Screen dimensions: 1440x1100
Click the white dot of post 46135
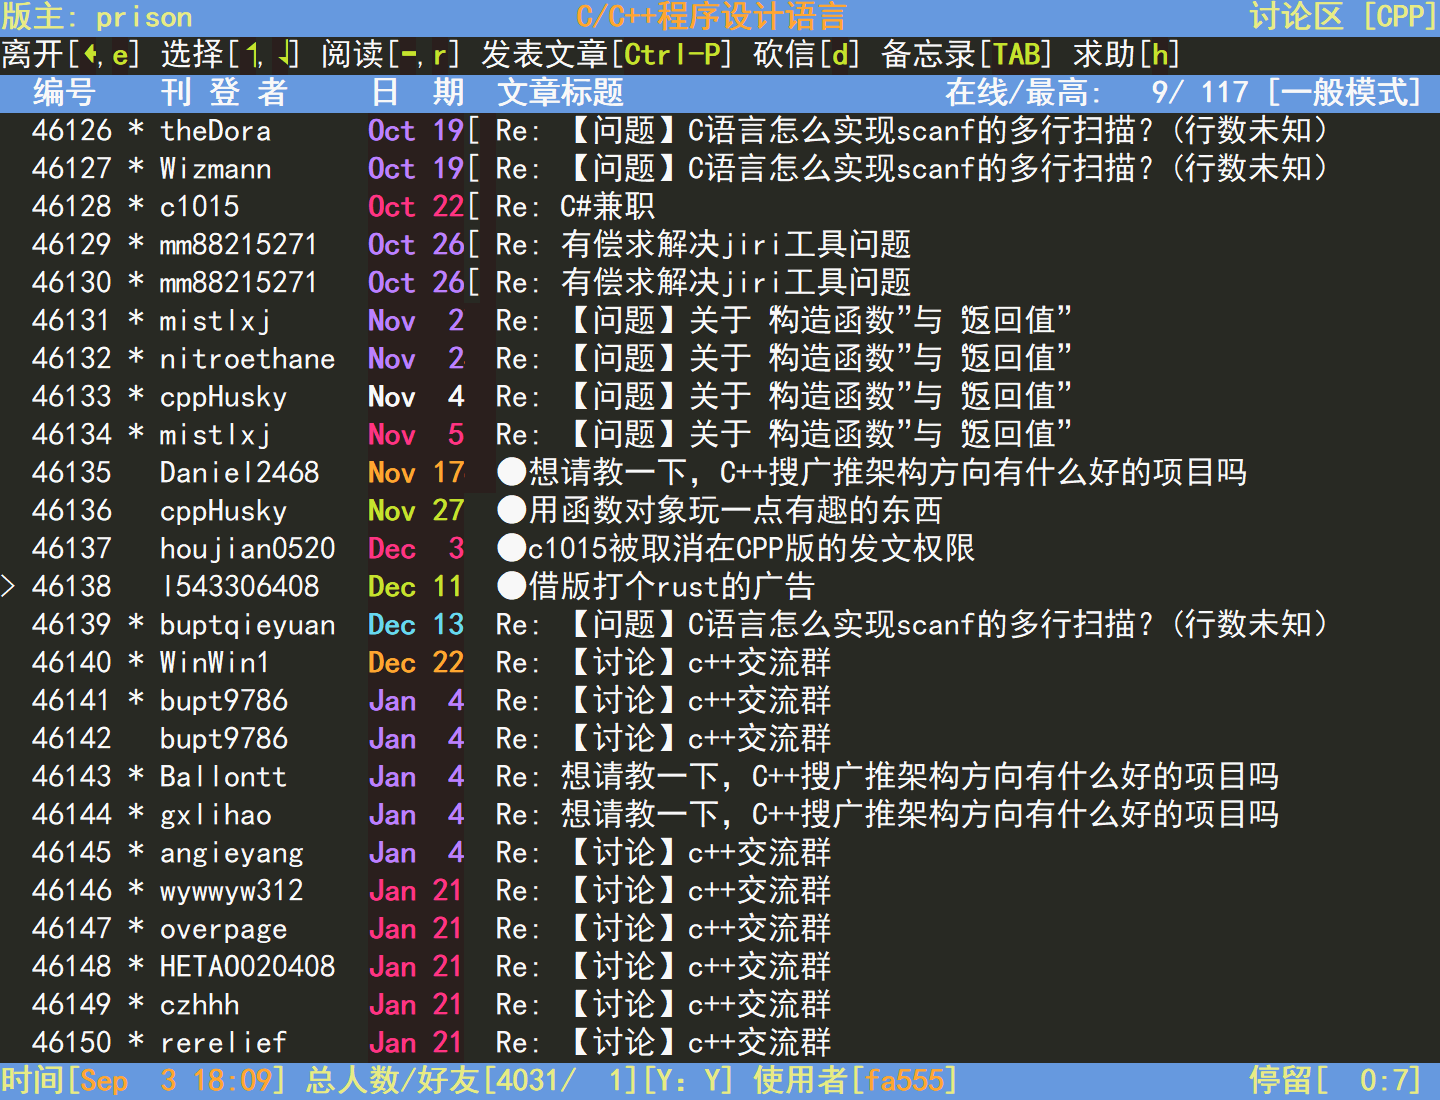[512, 472]
